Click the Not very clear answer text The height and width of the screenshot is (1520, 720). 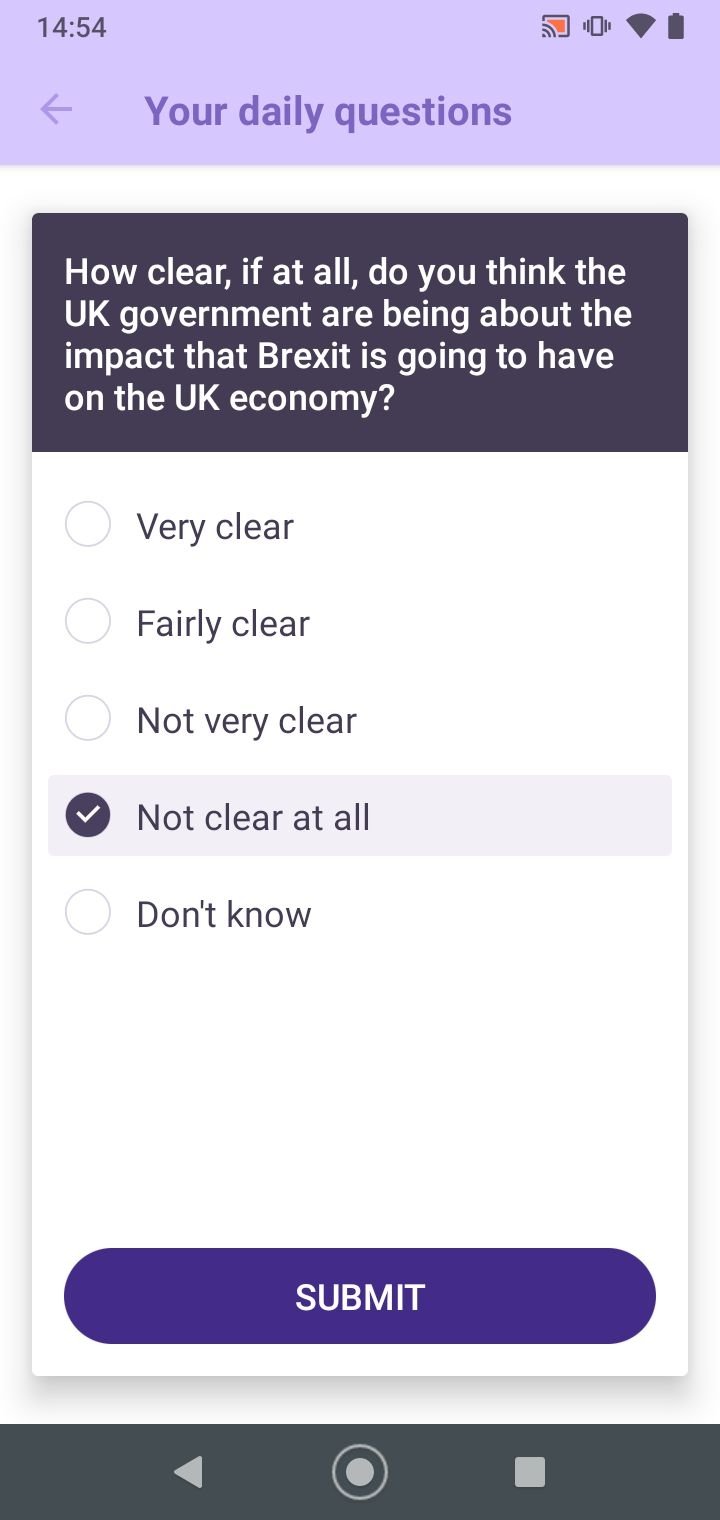pyautogui.click(x=247, y=720)
